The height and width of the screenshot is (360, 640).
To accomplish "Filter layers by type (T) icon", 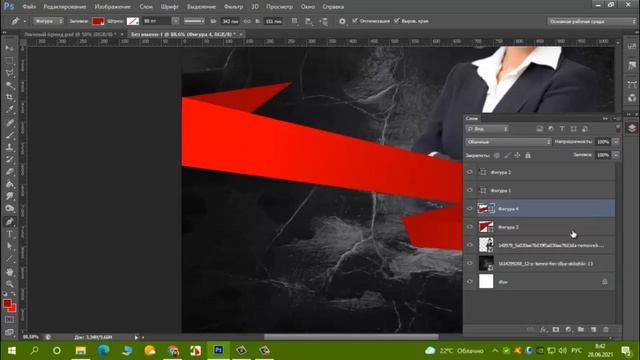I will (x=562, y=129).
